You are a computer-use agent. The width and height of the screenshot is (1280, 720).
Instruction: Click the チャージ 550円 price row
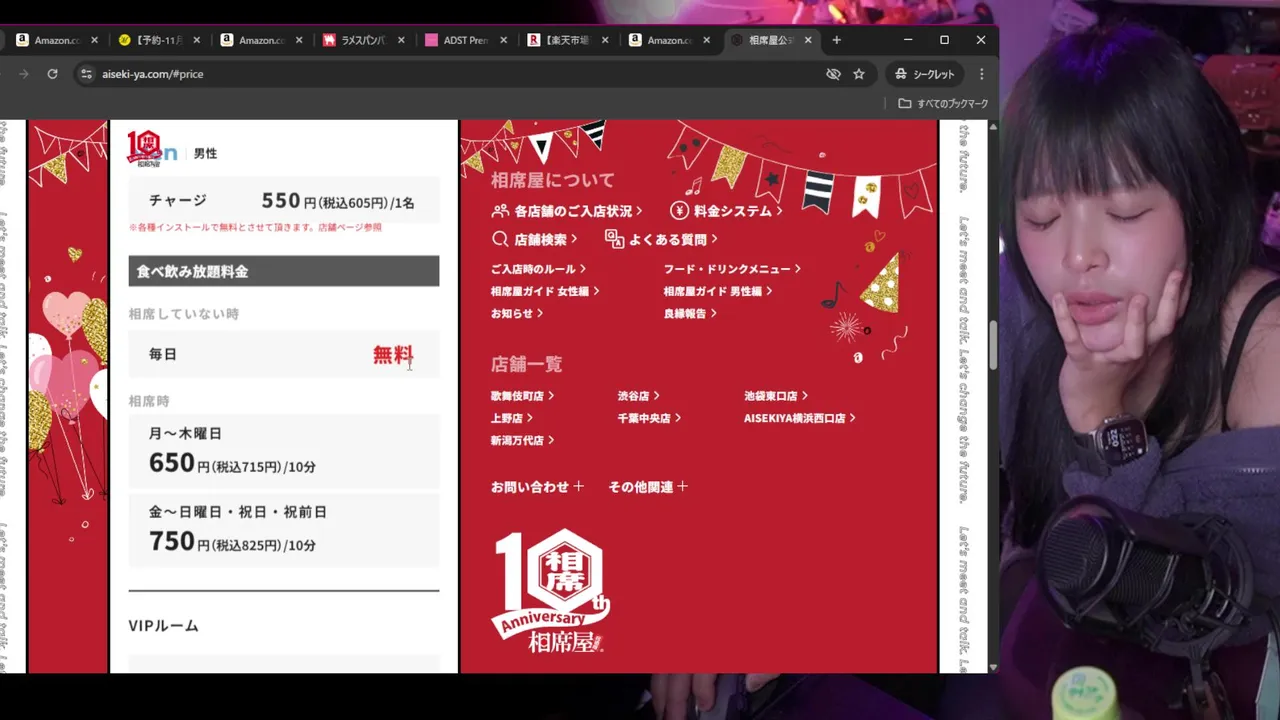click(x=284, y=201)
